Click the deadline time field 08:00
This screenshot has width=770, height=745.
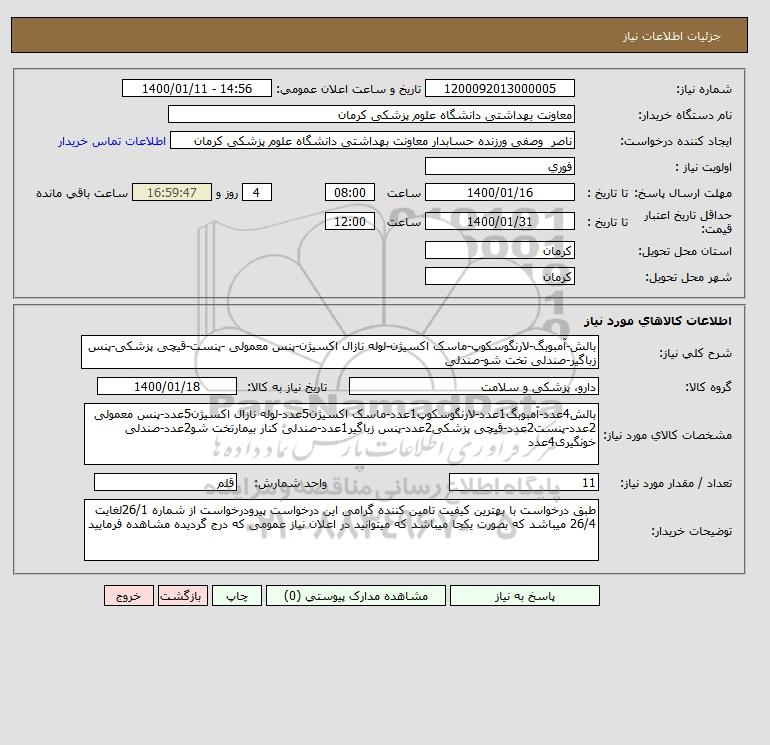350,192
